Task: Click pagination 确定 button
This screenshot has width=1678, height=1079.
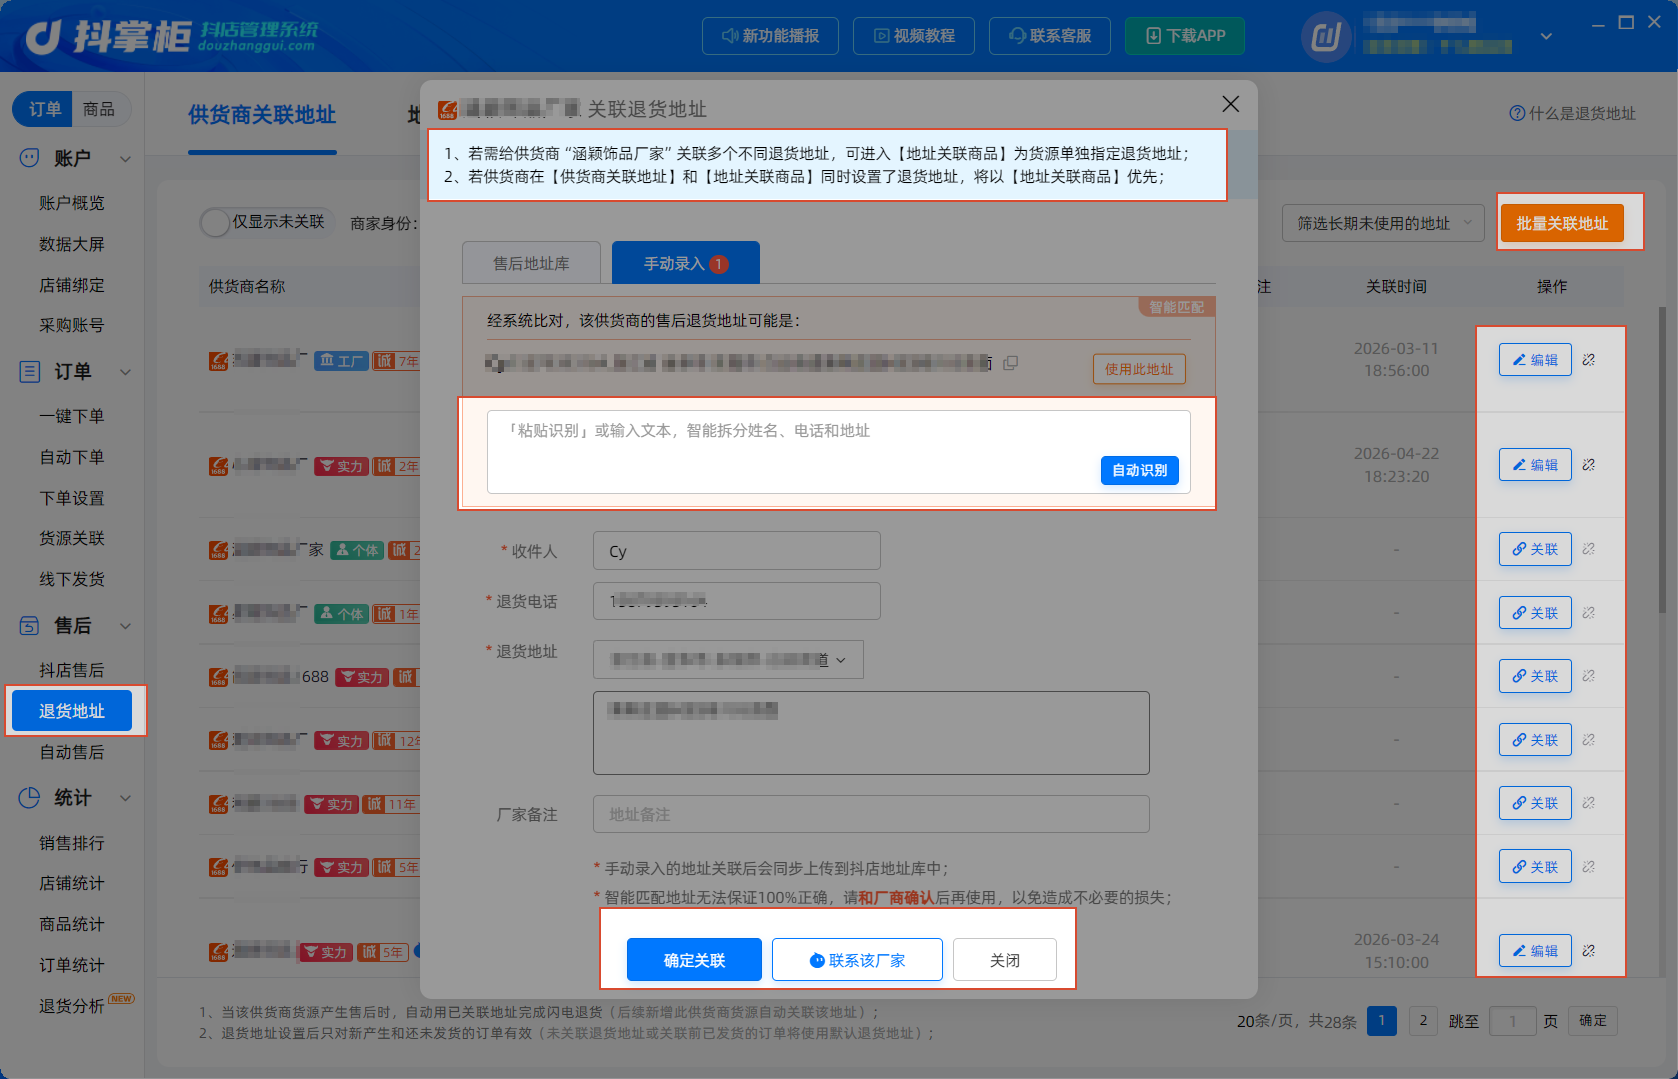Action: coord(1593,1021)
